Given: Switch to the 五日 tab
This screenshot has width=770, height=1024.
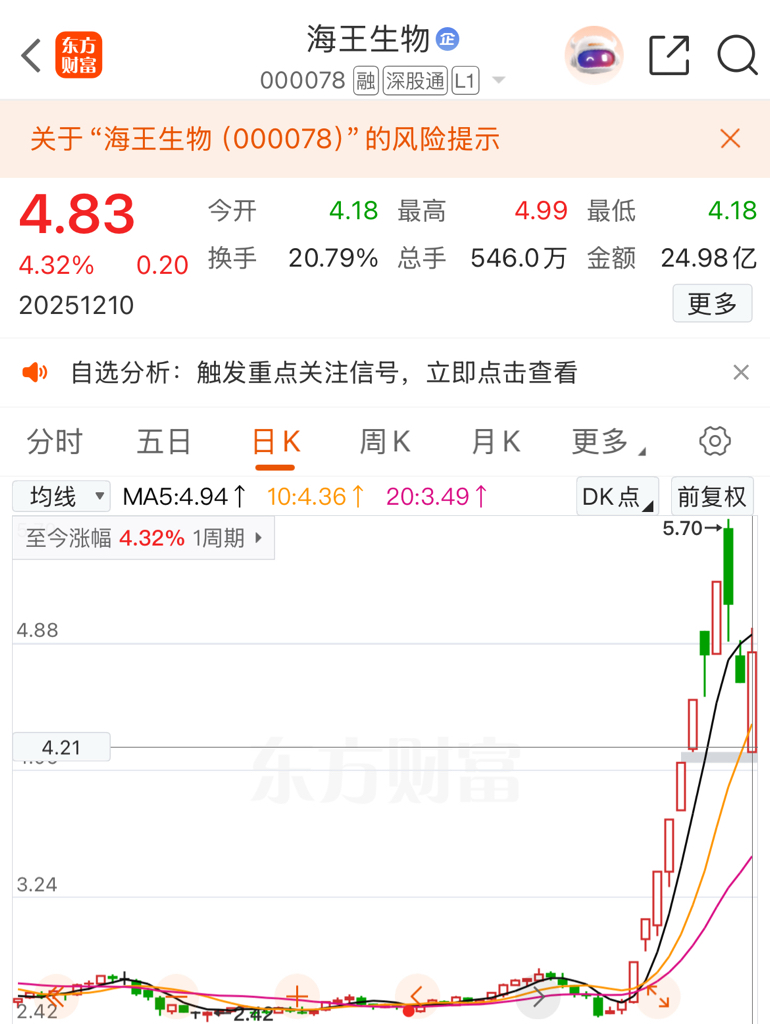Looking at the screenshot, I should pos(164,441).
